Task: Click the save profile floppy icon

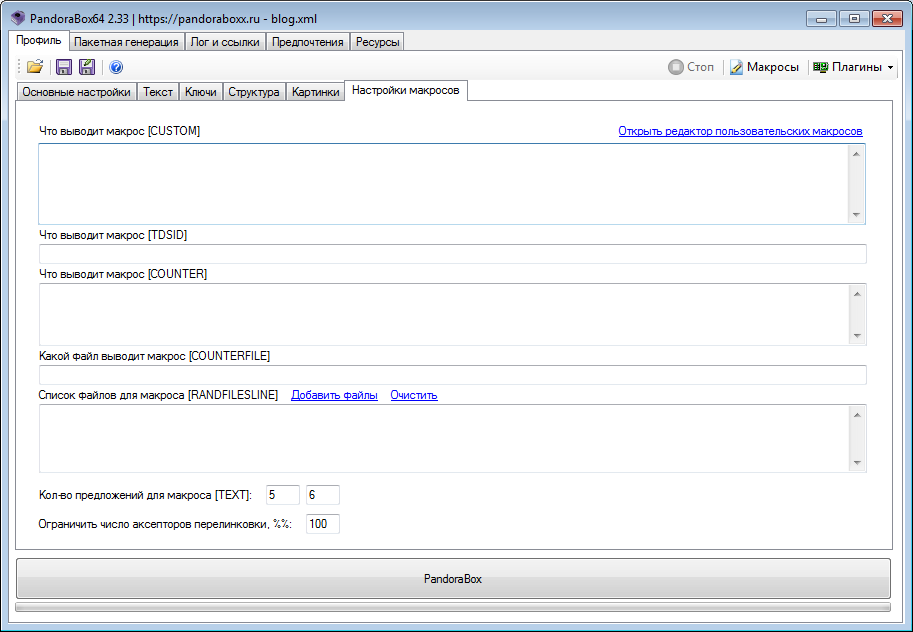Action: [64, 67]
